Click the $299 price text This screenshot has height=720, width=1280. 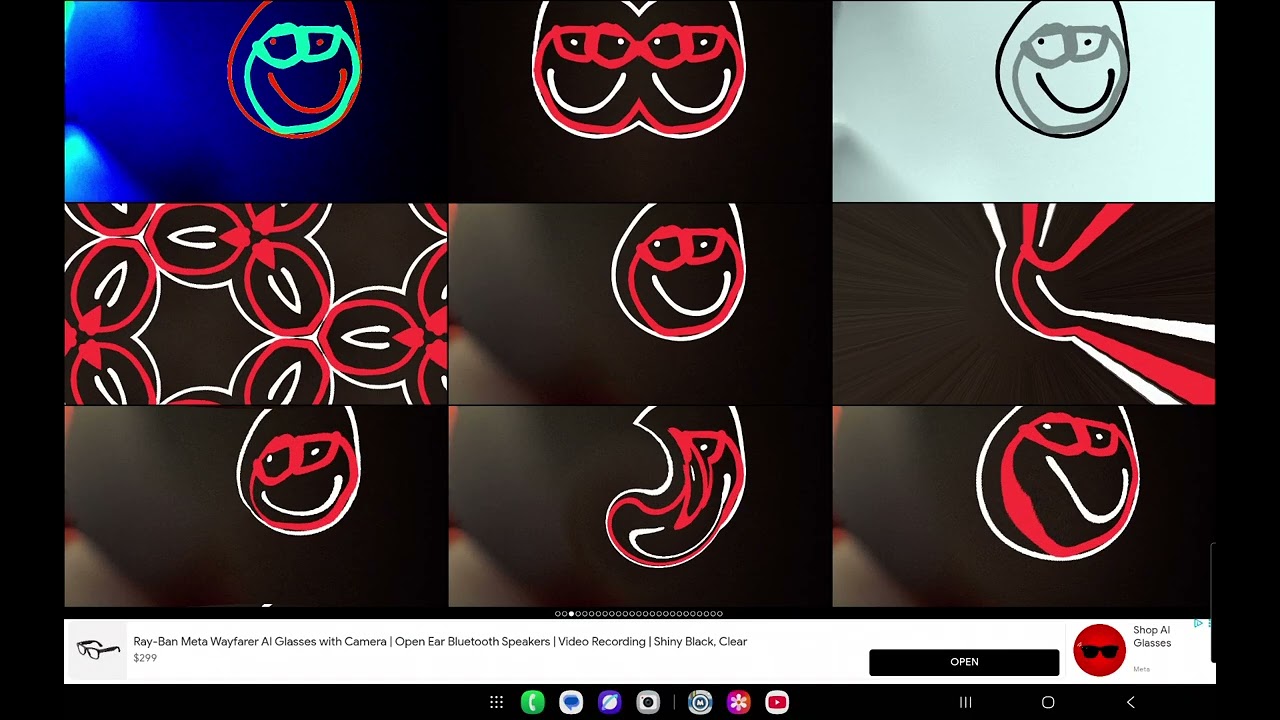(145, 658)
